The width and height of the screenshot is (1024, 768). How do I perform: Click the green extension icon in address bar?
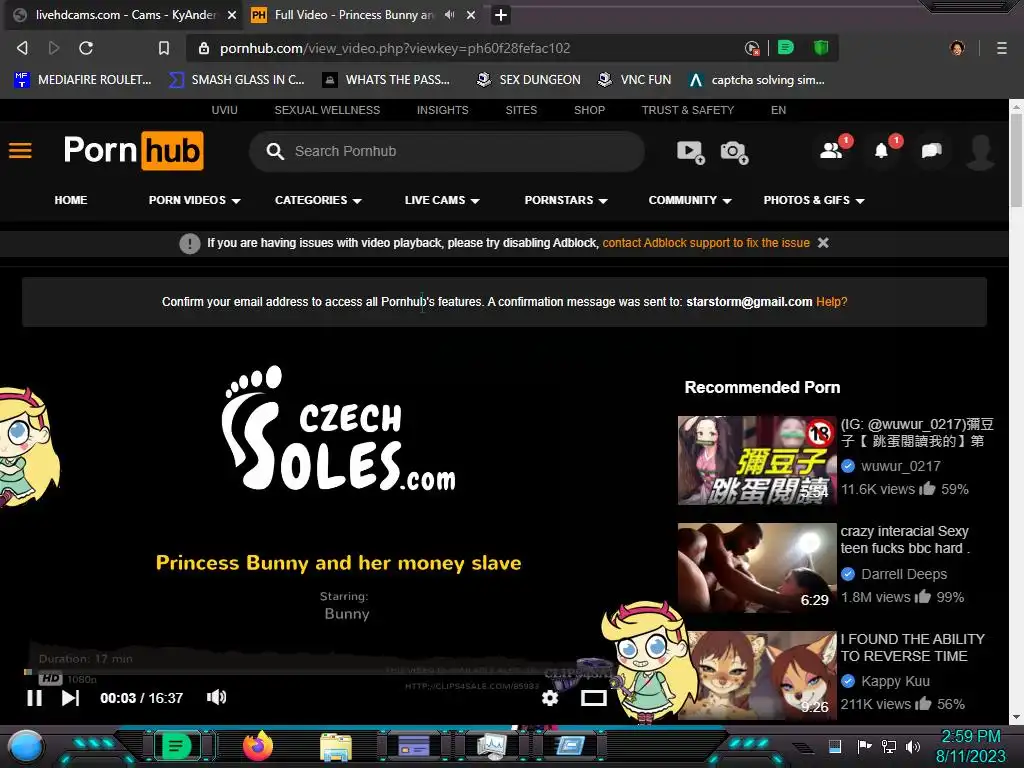coord(786,47)
